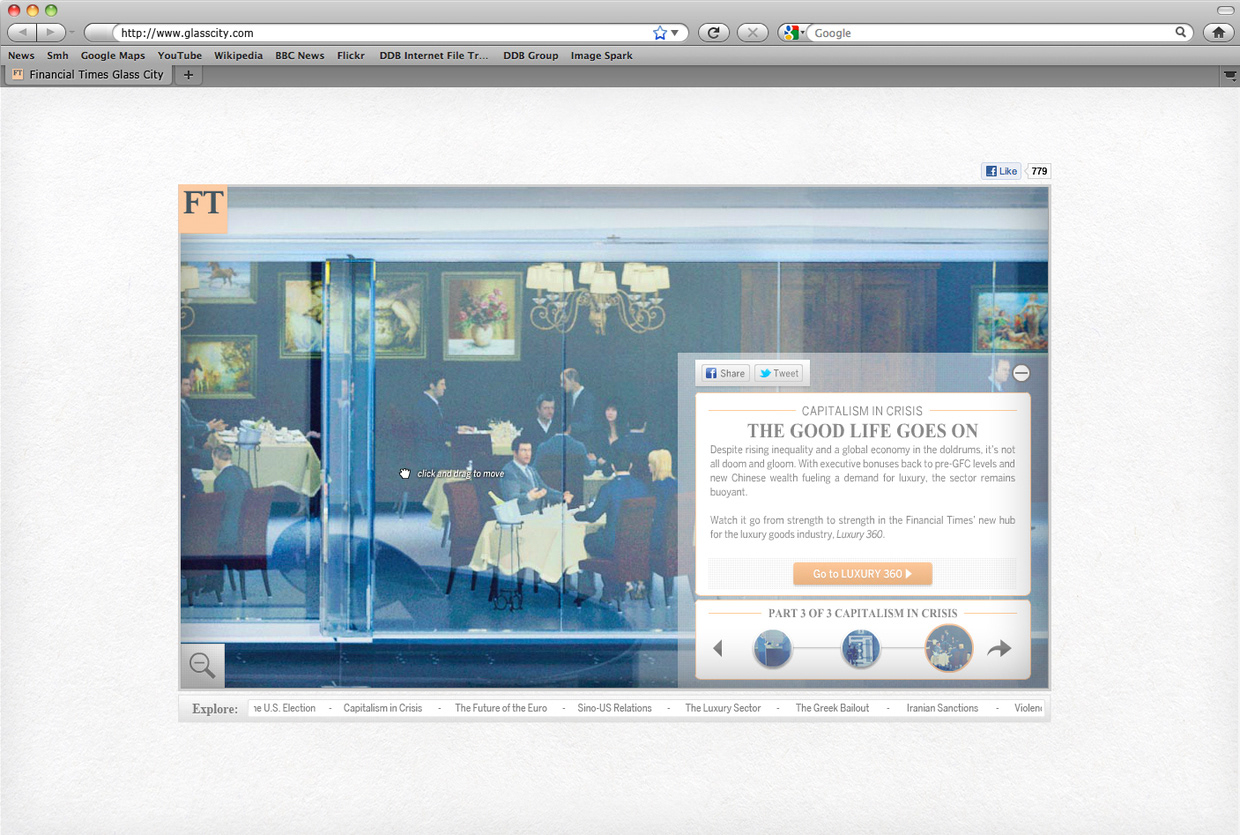This screenshot has width=1240, height=835.
Task: Open the Image Spark bookmark
Action: (x=602, y=56)
